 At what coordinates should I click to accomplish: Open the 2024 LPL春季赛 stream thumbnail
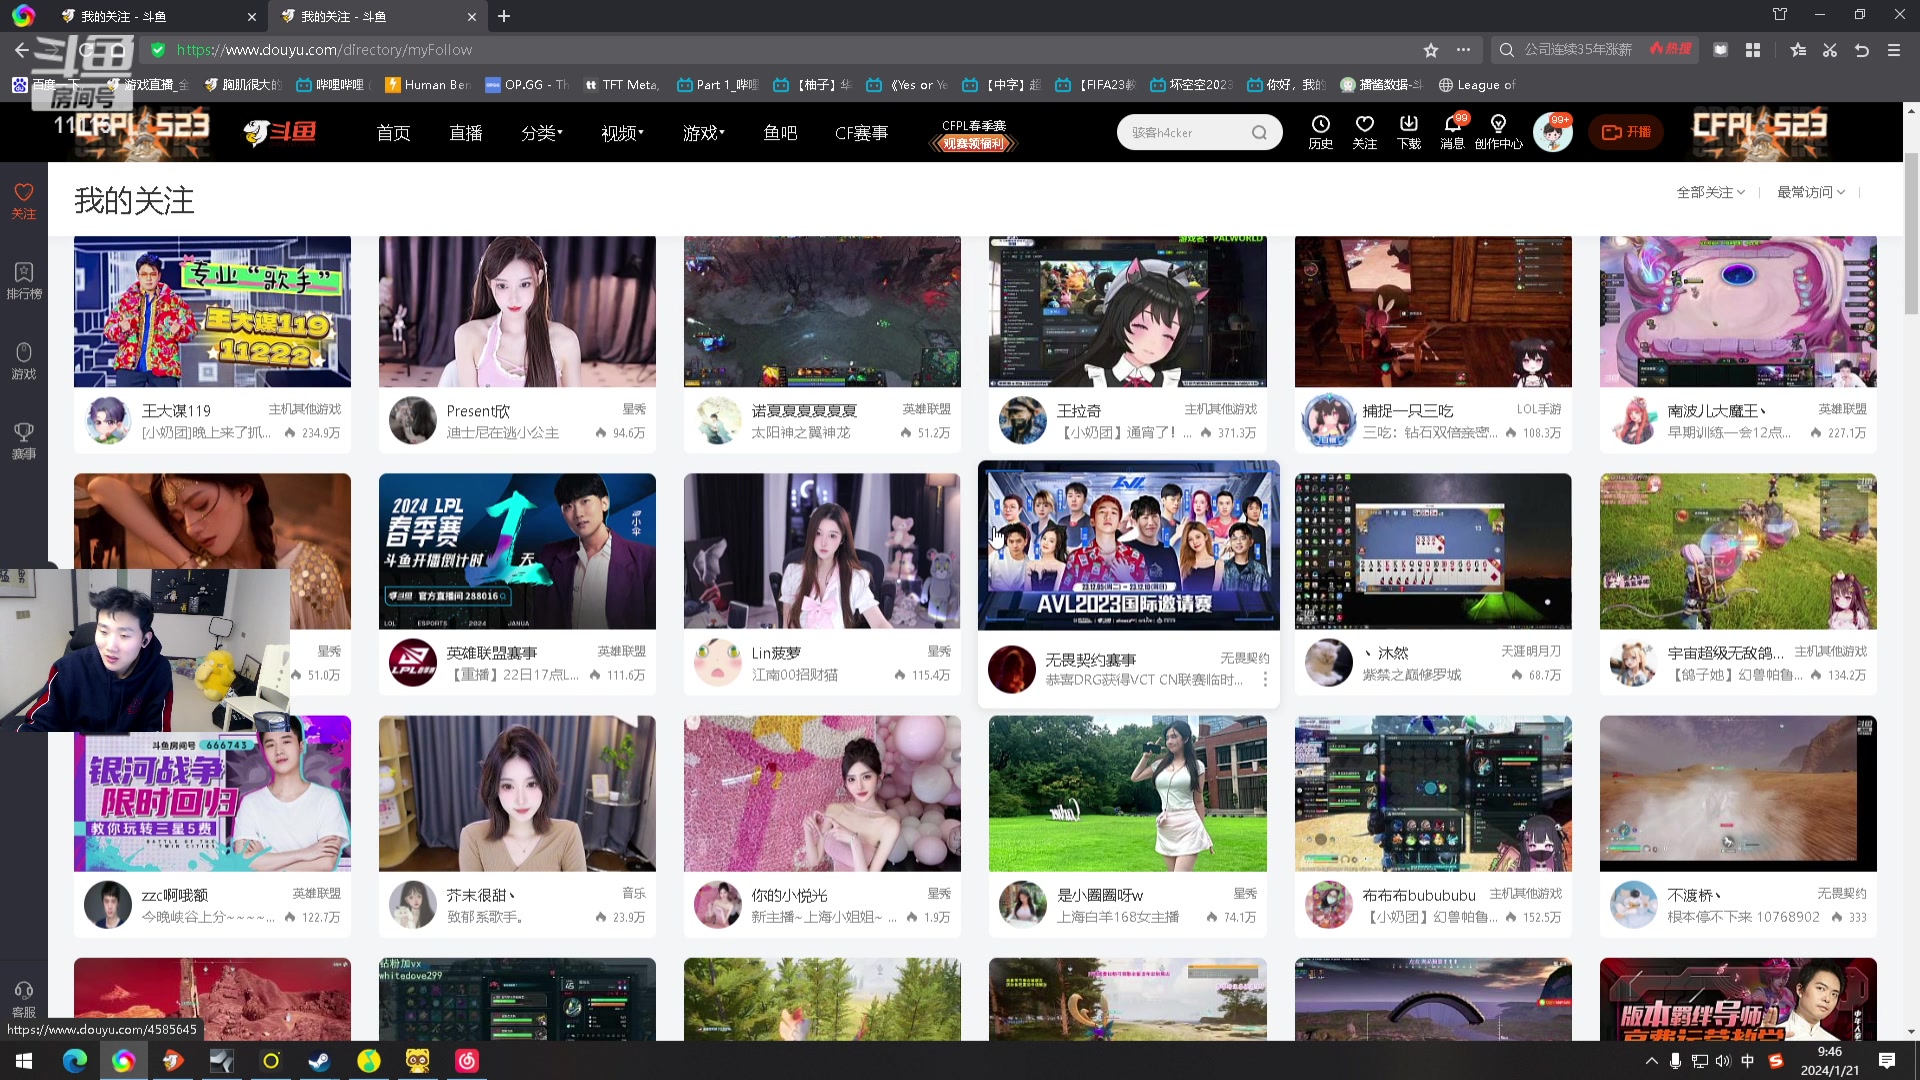tap(517, 551)
